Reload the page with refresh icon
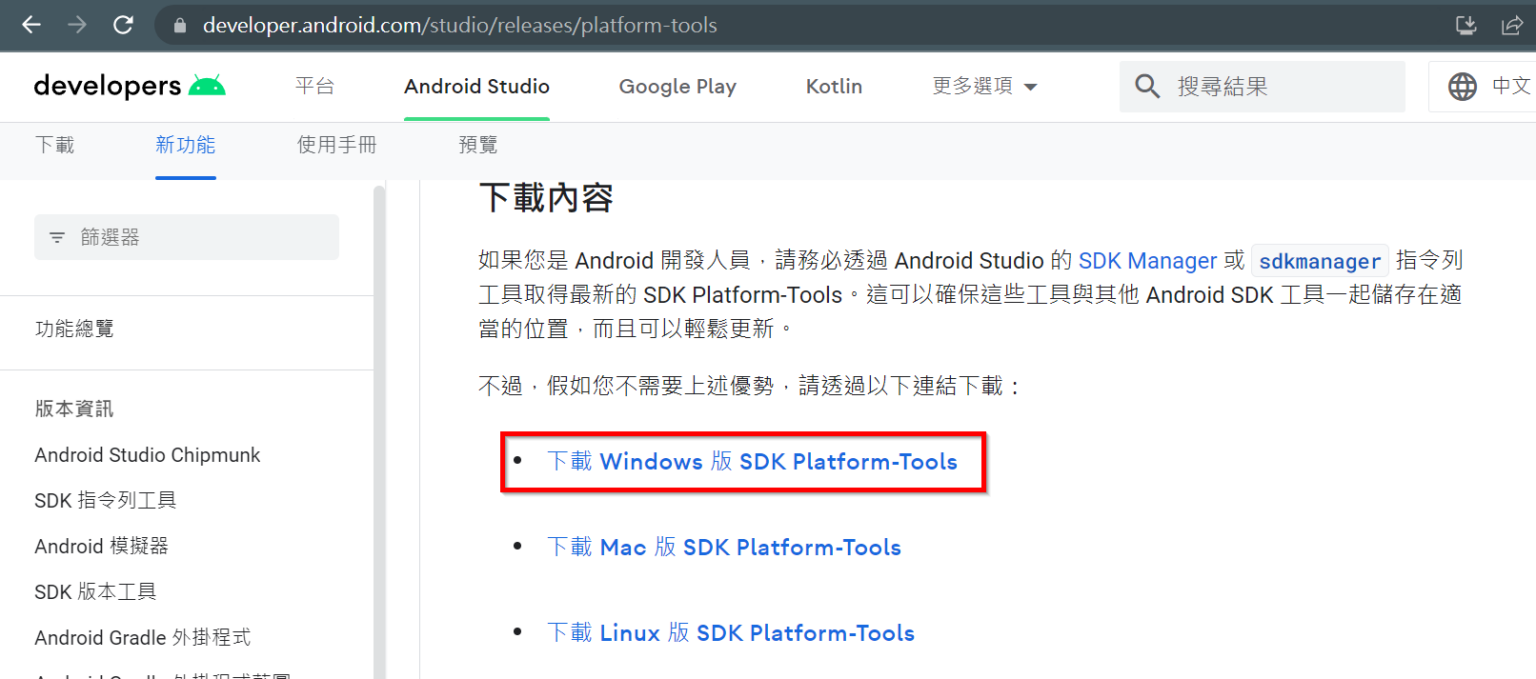Screen dimensions: 1536x679 click(123, 25)
